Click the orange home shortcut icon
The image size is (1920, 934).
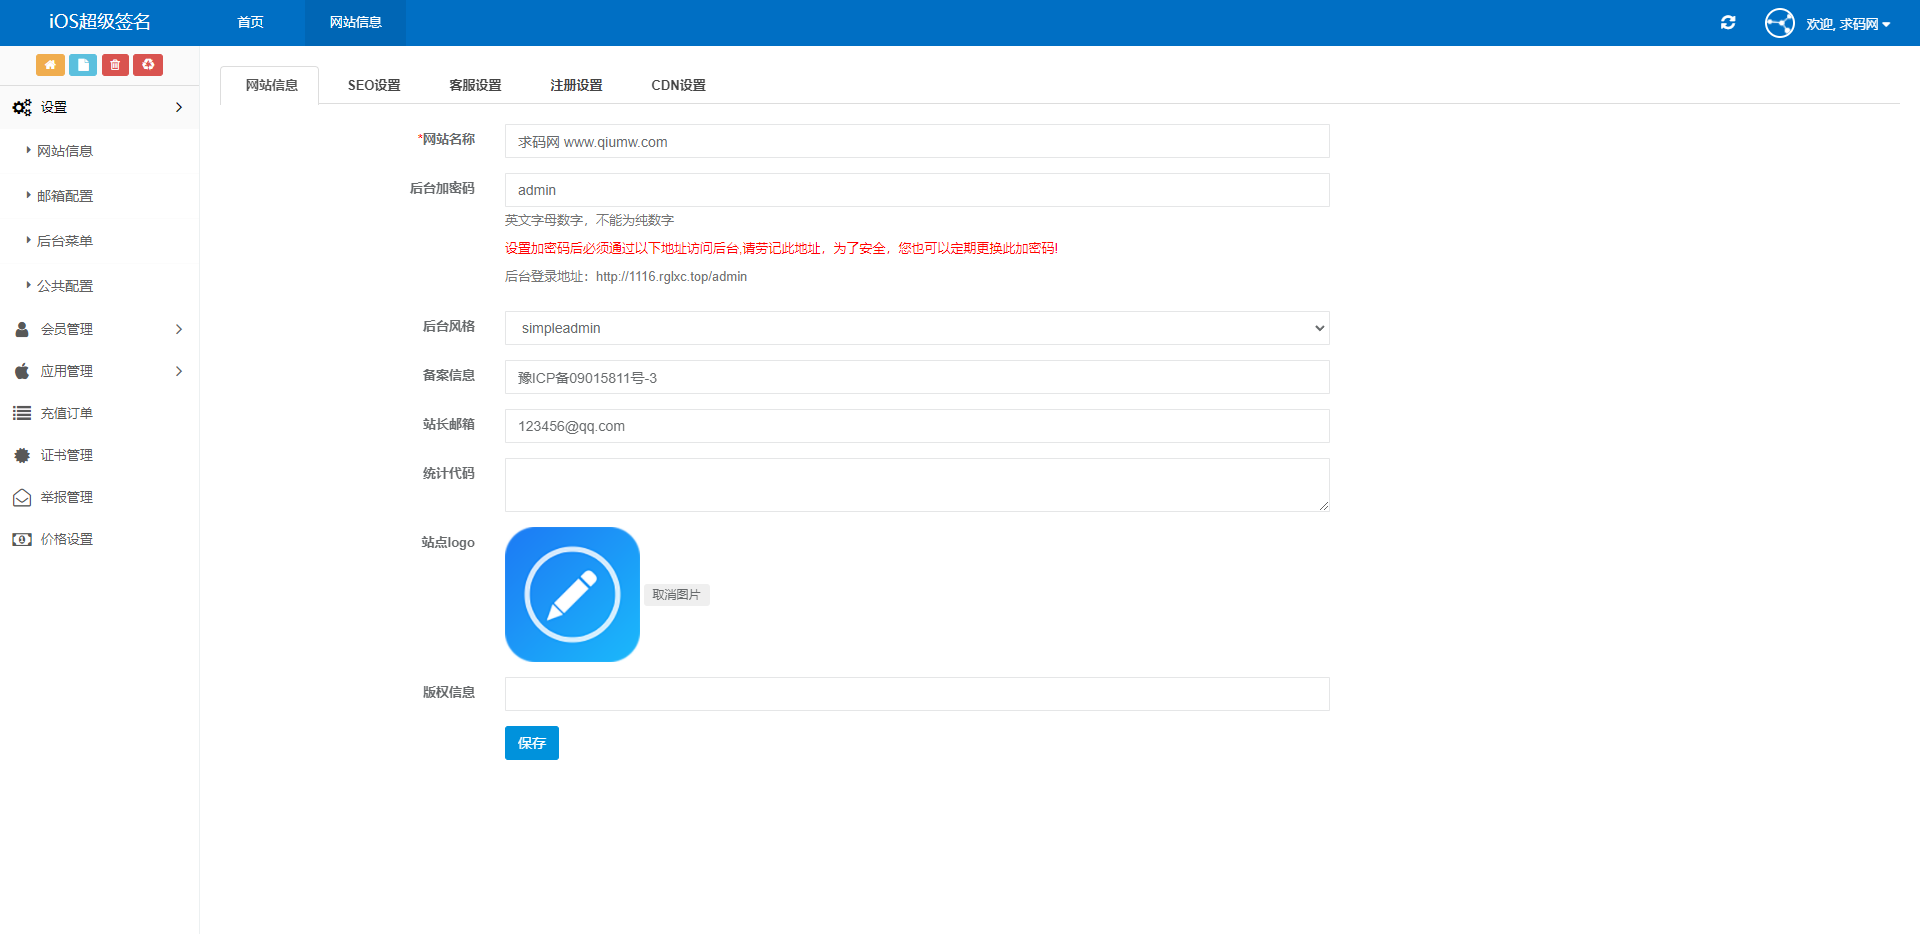click(50, 65)
